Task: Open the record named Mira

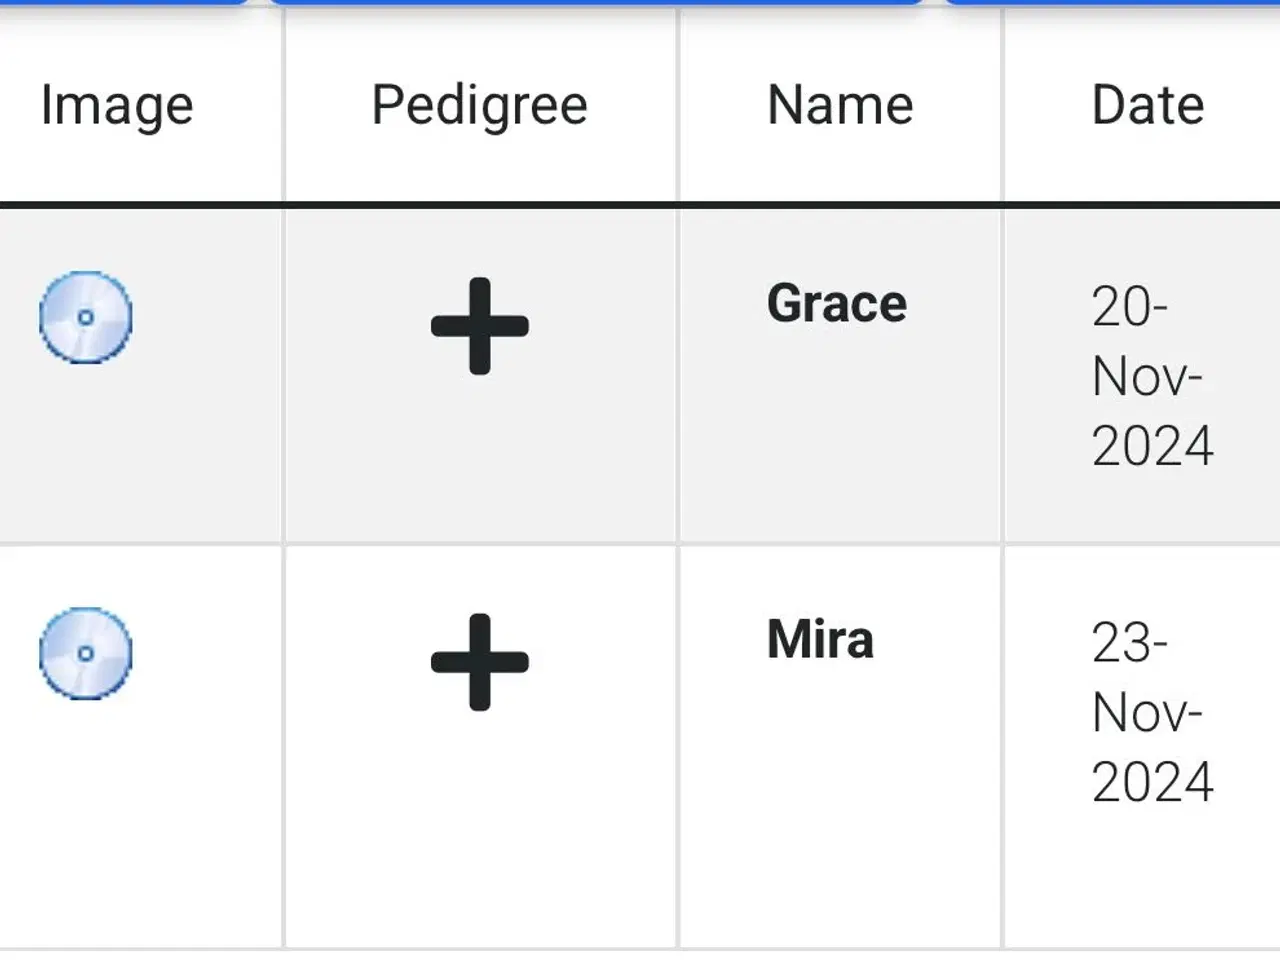Action: 820,639
